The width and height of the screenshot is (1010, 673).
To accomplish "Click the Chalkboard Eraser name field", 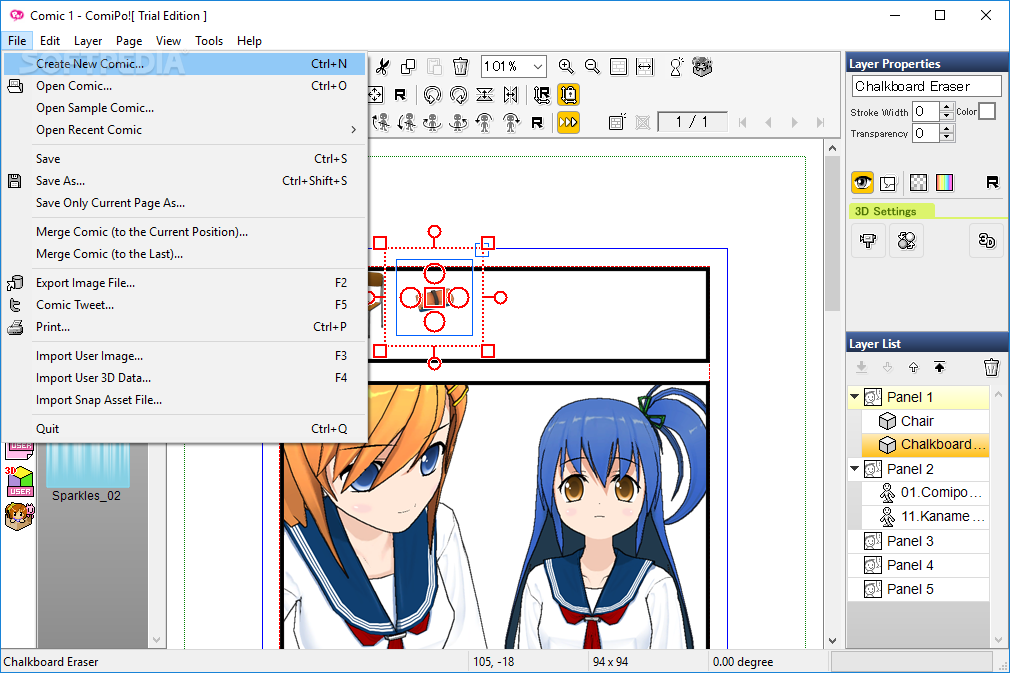I will [926, 86].
